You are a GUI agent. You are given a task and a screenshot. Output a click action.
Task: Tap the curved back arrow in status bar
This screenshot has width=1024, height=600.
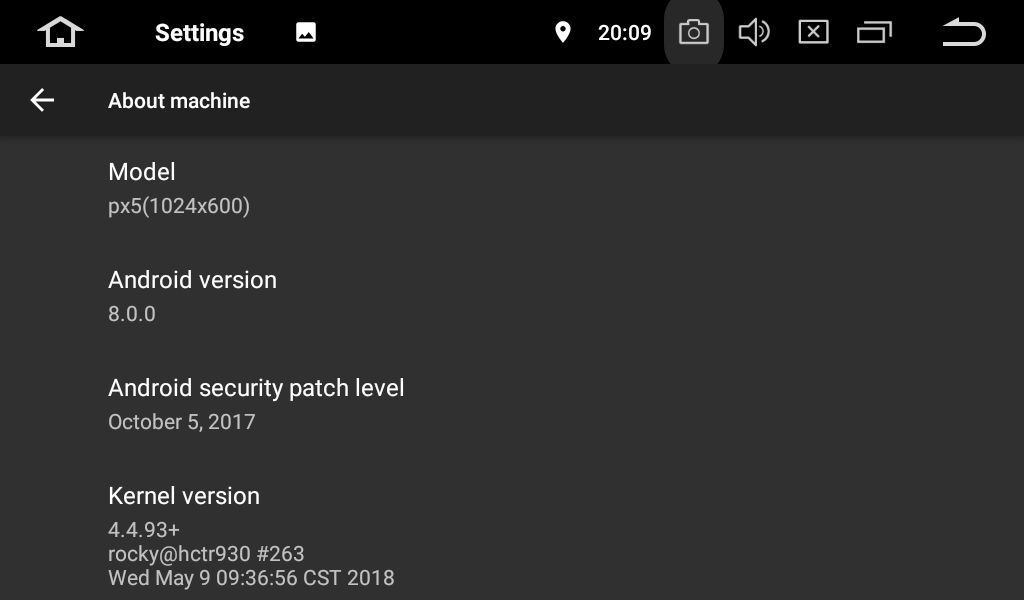pos(964,32)
